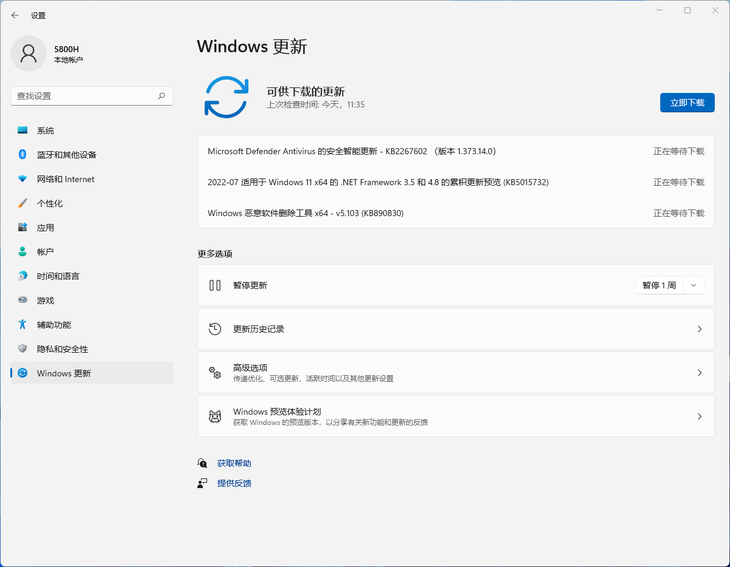Click the 预览体验计划 description subtitle text
The width and height of the screenshot is (730, 567).
330,422
